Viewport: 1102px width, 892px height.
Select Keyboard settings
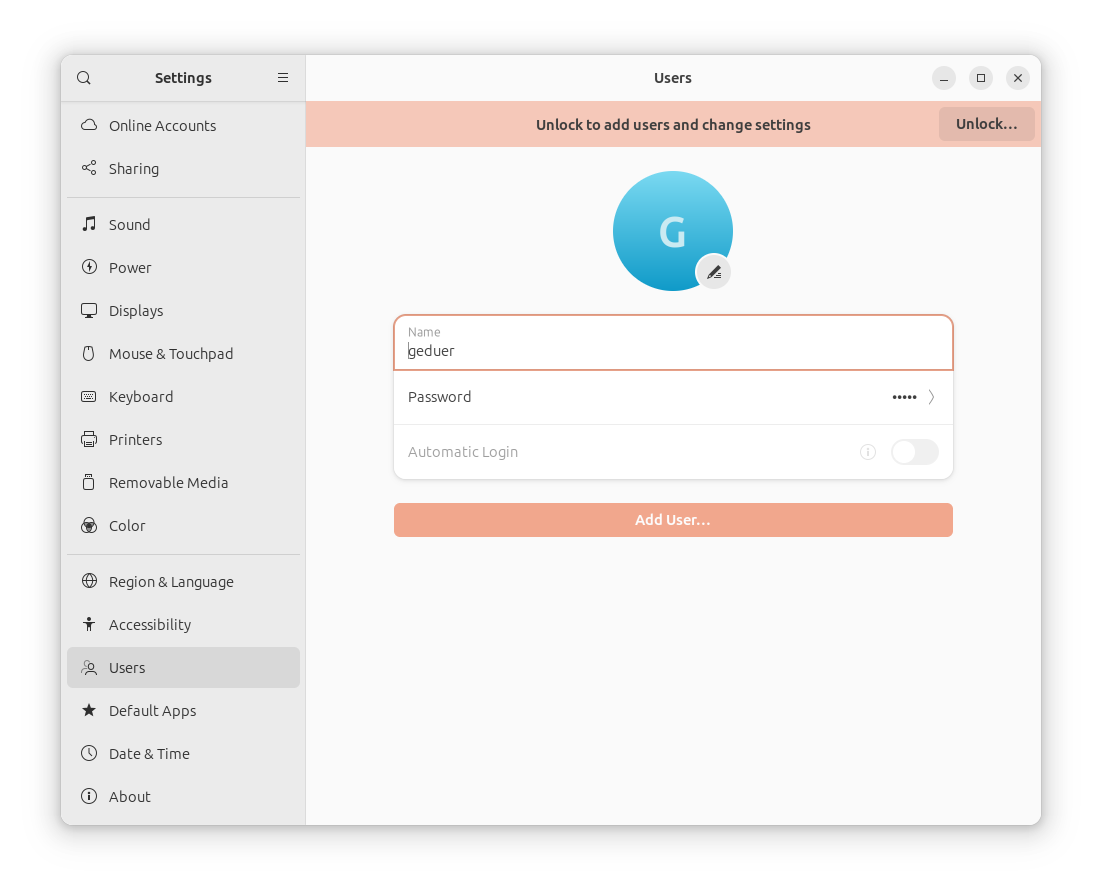[x=183, y=396]
